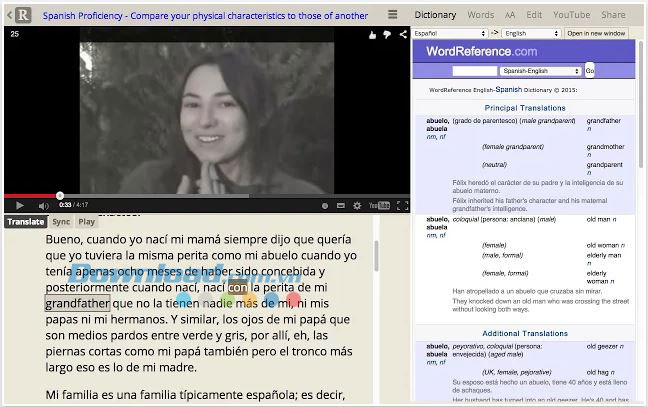Switch to the YouTube tab

point(571,15)
